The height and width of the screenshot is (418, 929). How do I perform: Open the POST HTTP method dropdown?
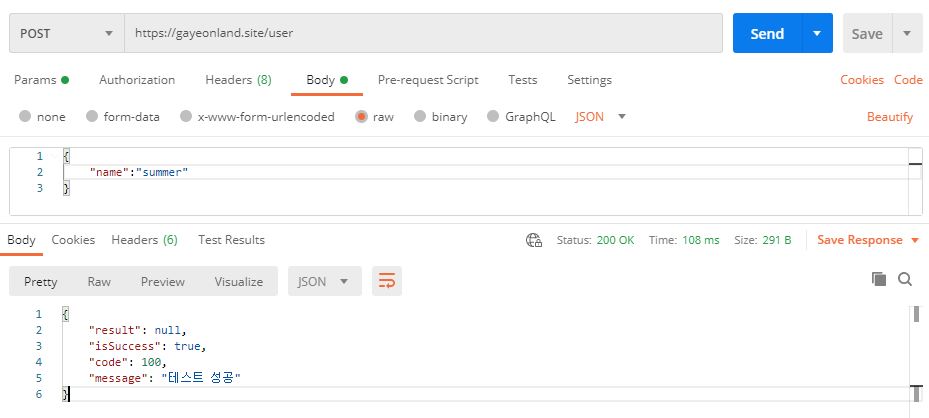coord(66,33)
